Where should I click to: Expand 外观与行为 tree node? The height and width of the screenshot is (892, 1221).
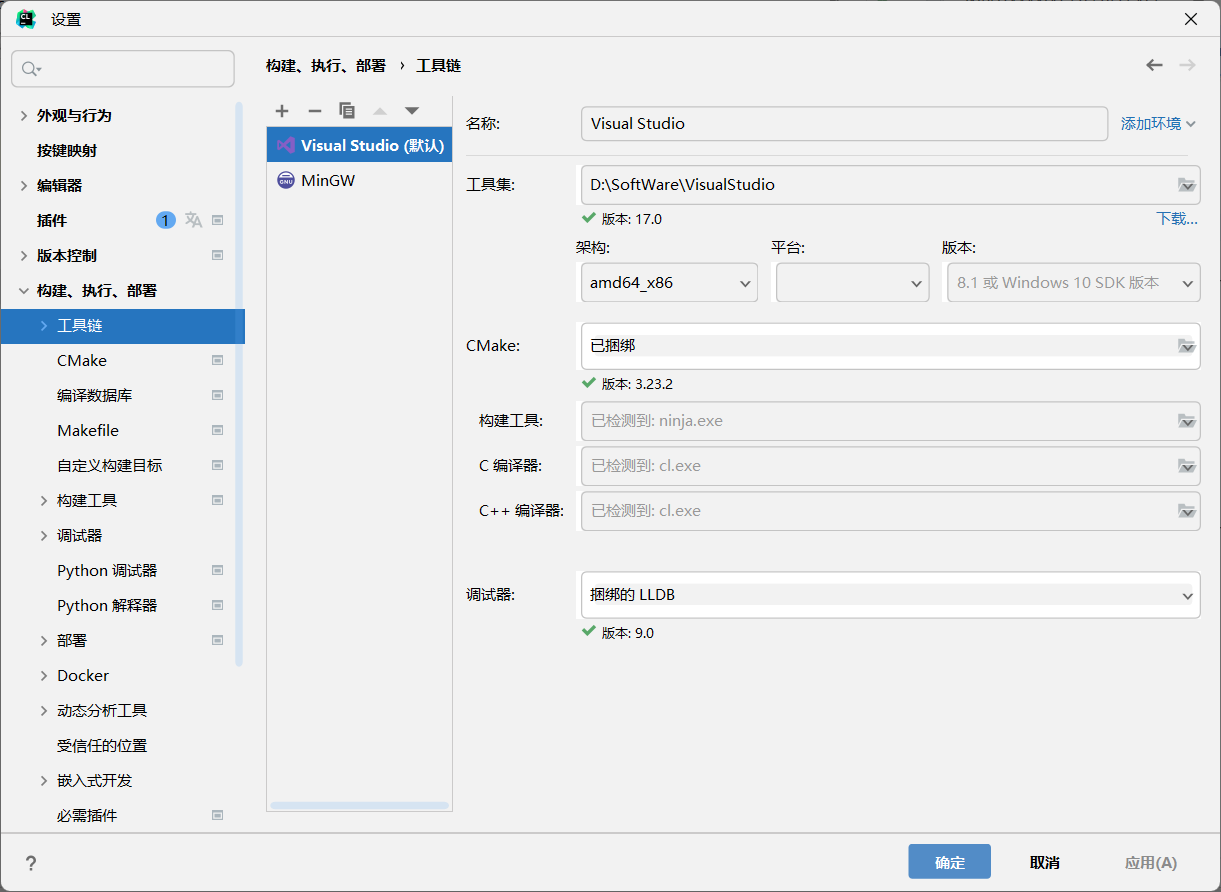tap(24, 116)
